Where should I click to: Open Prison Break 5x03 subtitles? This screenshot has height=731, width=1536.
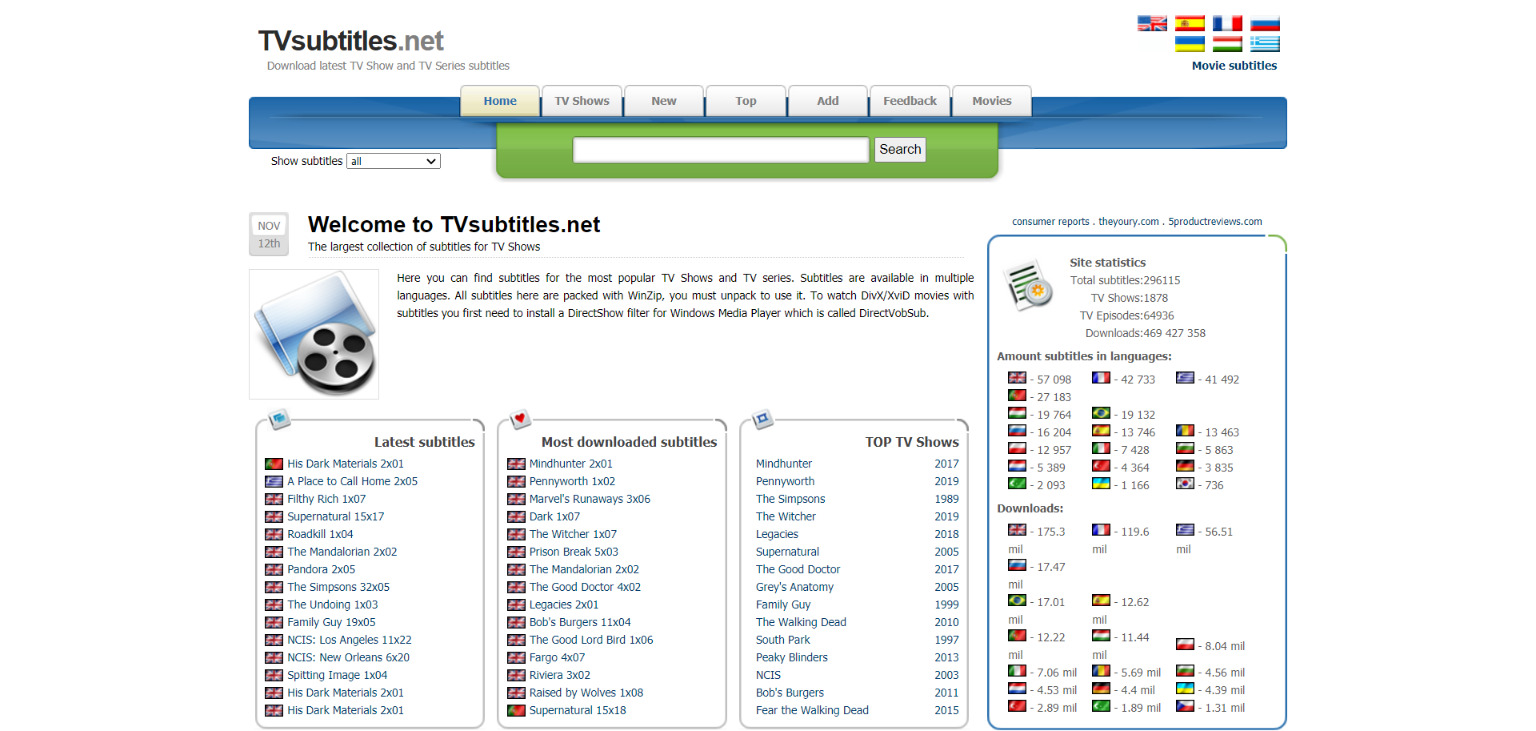pyautogui.click(x=574, y=552)
